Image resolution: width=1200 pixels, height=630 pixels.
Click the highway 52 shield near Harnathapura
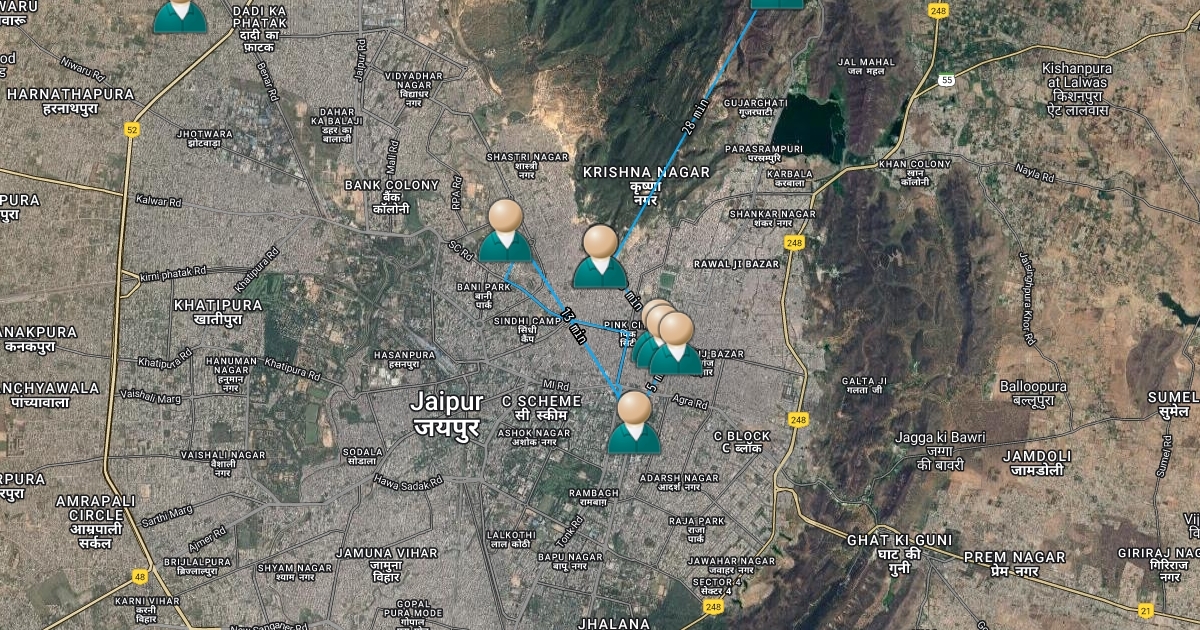coord(132,129)
